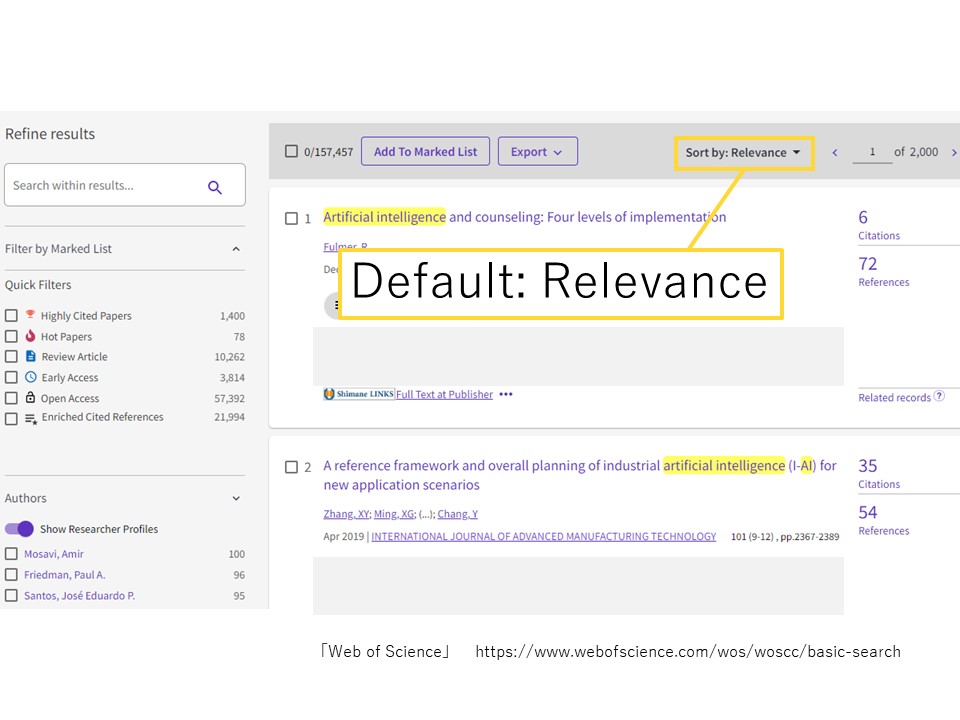960x720 pixels.
Task: Expand the Authors filter section chevron
Action: tap(236, 498)
